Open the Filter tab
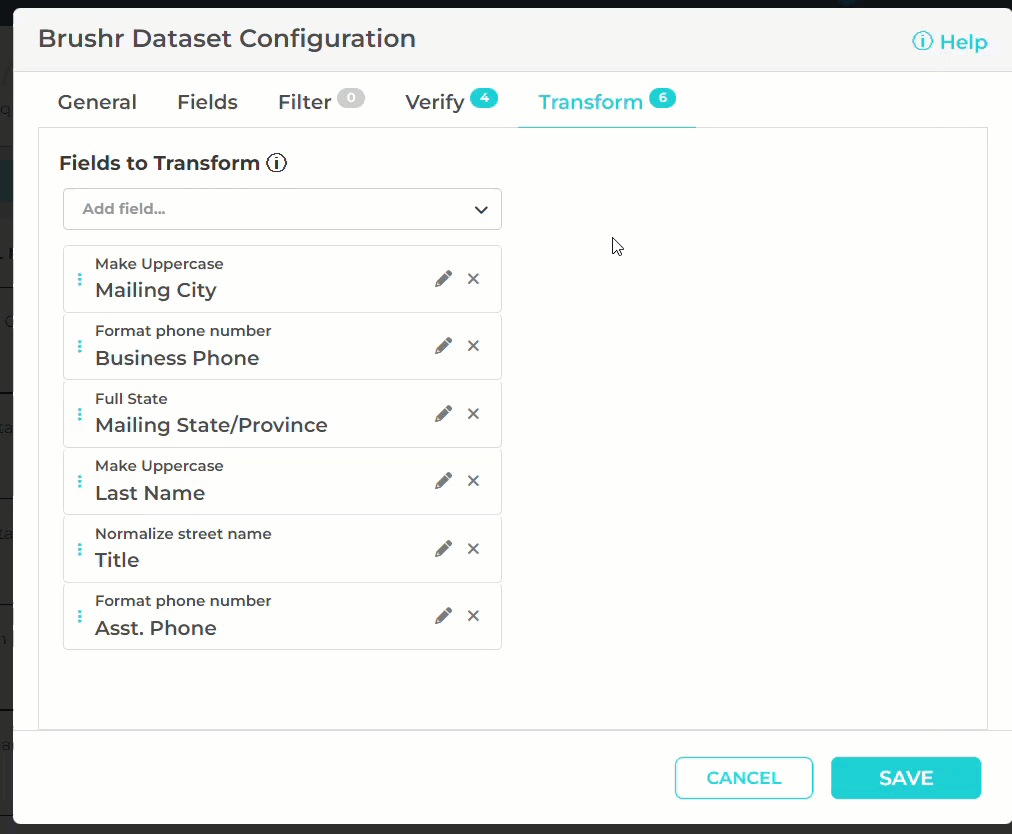Image resolution: width=1012 pixels, height=834 pixels. [305, 102]
